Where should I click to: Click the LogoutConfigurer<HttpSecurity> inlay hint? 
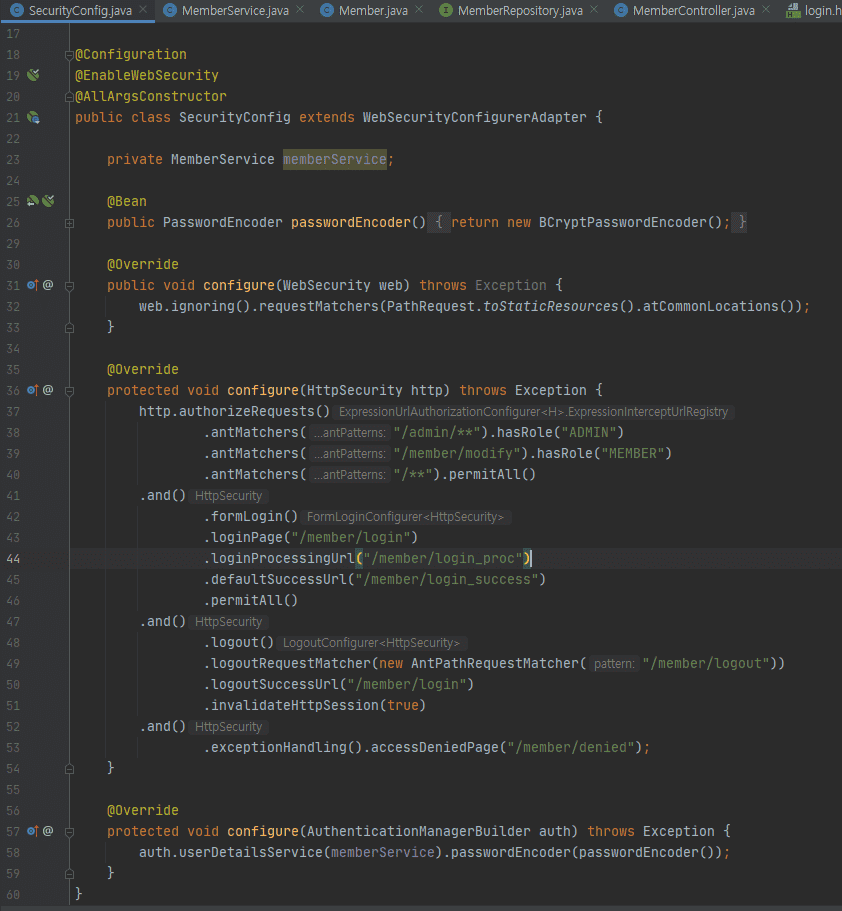click(x=371, y=643)
